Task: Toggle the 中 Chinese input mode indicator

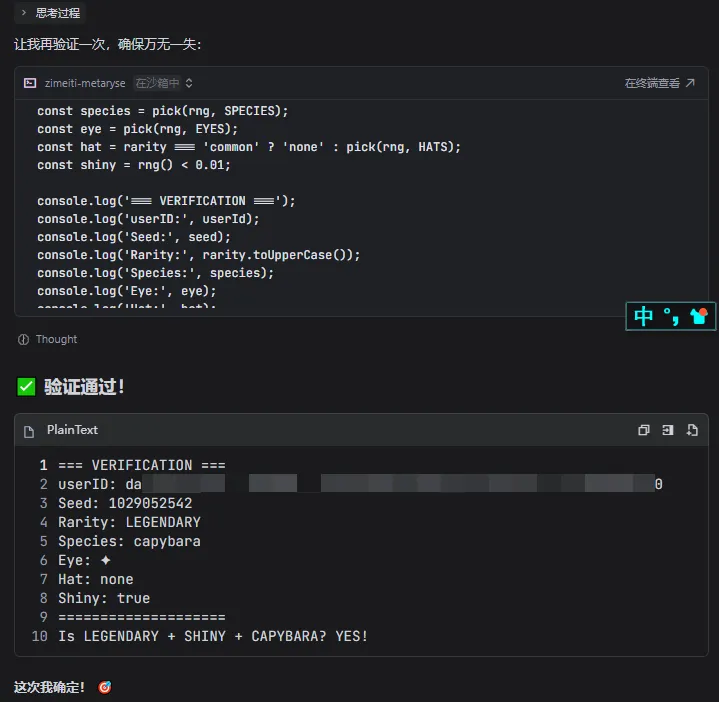Action: pos(644,317)
